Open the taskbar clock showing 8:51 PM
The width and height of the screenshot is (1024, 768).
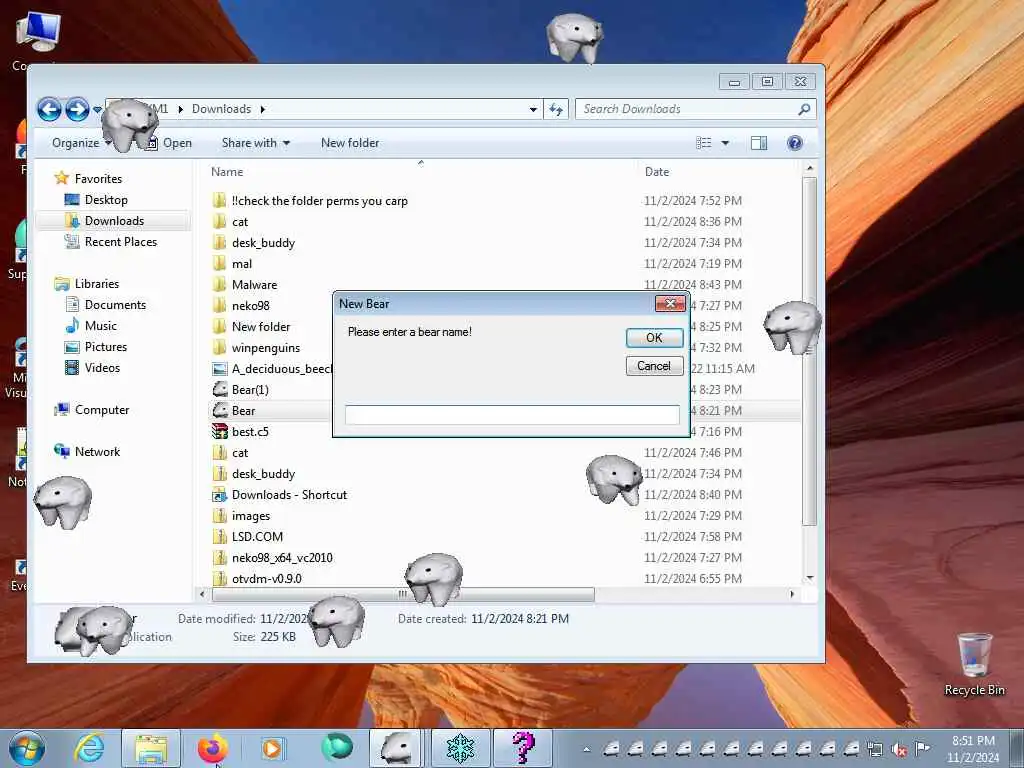pos(973,749)
